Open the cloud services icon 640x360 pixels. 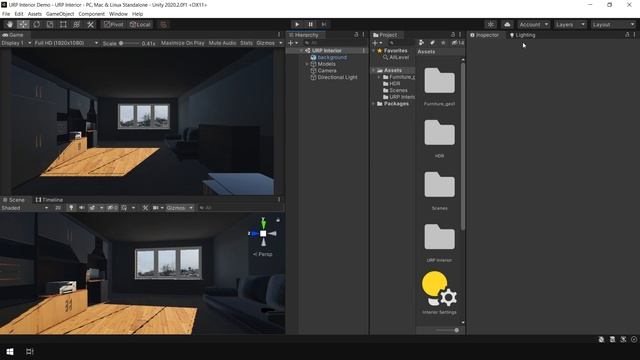[x=507, y=24]
